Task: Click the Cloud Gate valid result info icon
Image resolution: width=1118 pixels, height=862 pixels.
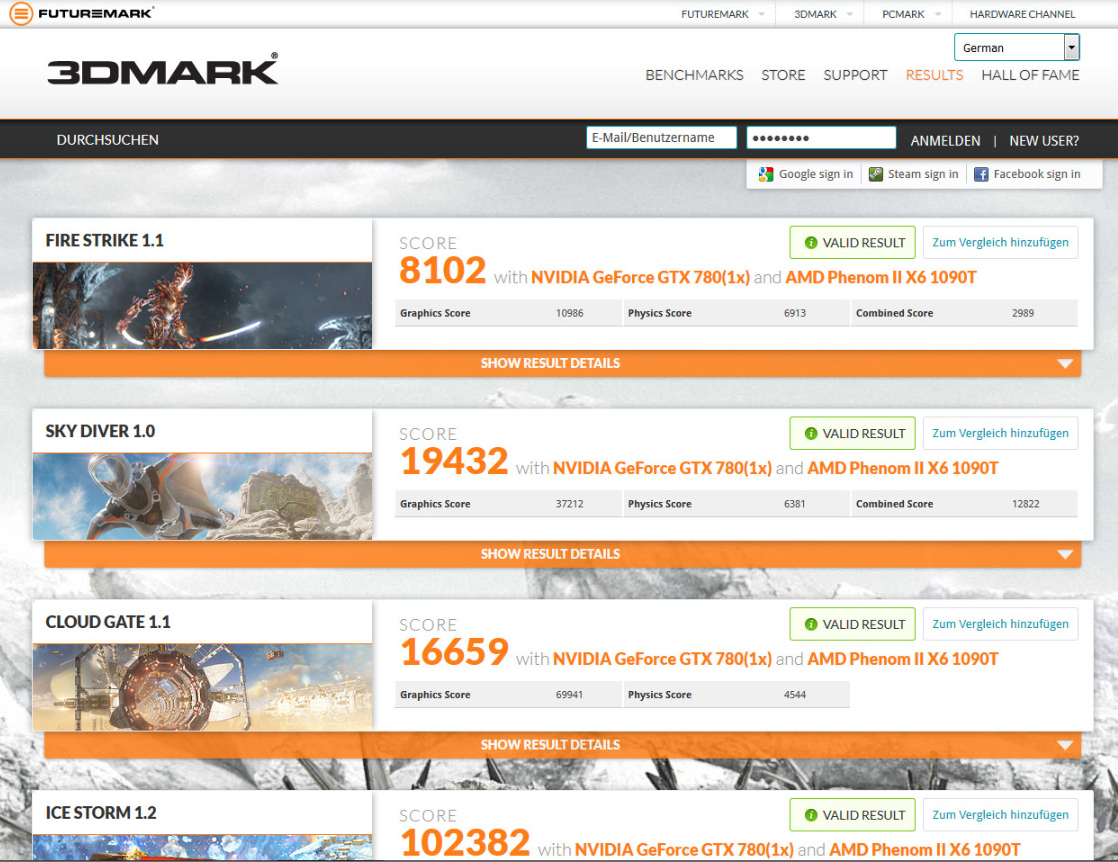Action: click(811, 624)
